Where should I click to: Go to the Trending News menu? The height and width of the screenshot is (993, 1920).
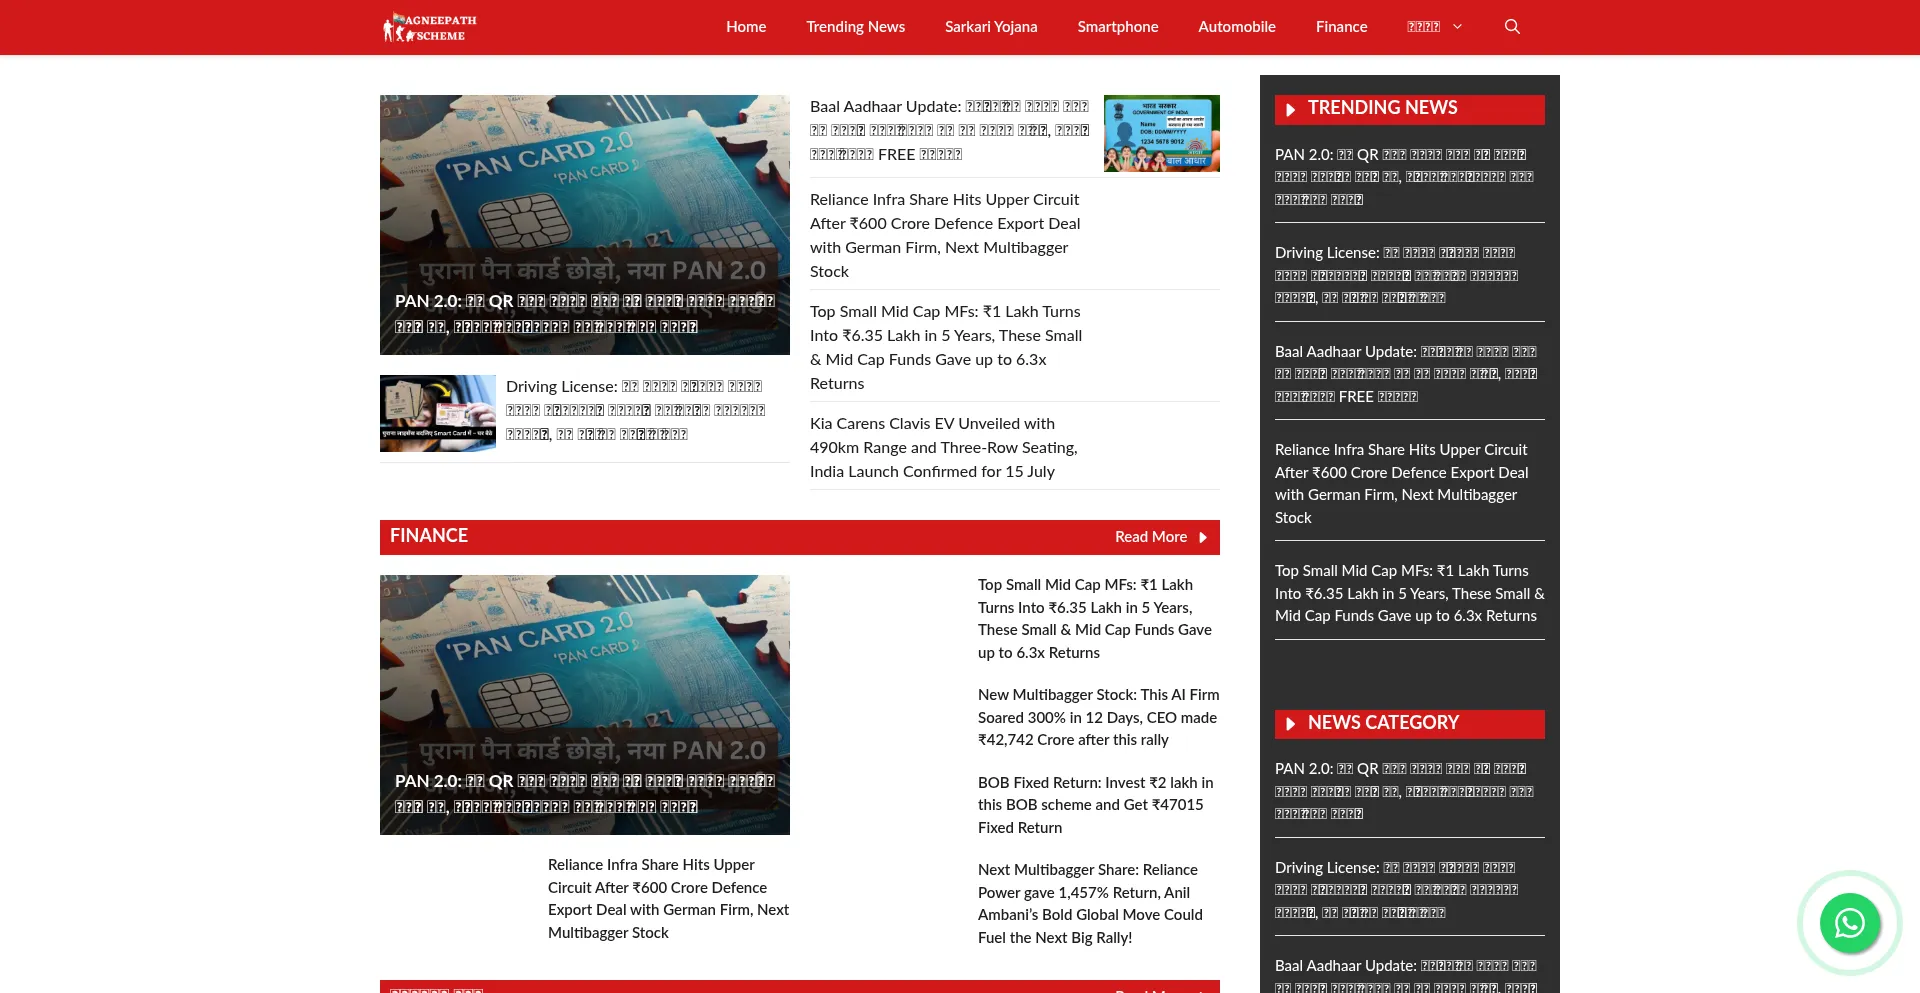point(855,27)
